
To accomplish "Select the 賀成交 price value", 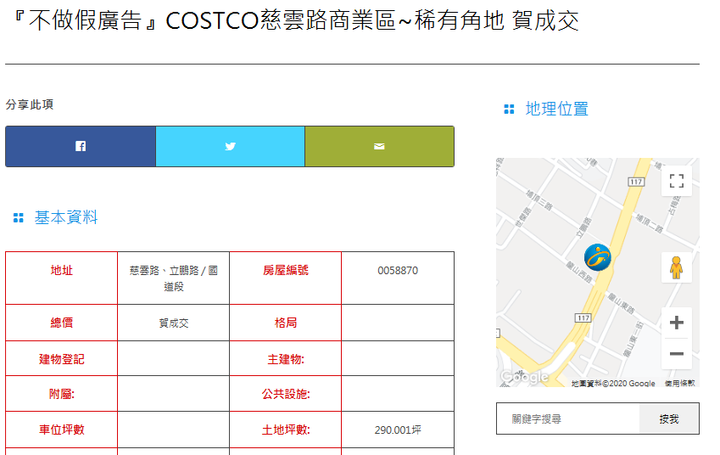I will pyautogui.click(x=174, y=323).
